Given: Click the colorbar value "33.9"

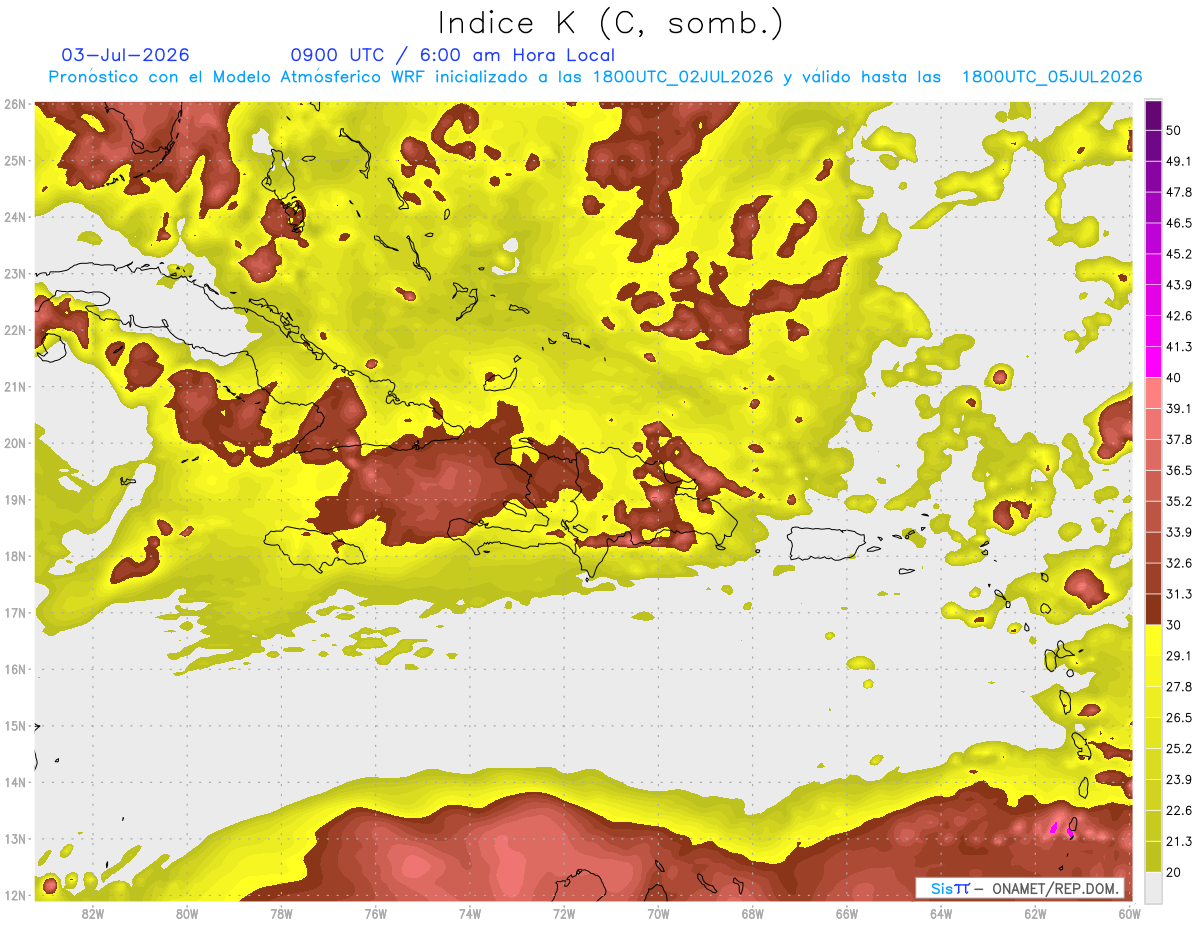Looking at the screenshot, I should [1179, 532].
